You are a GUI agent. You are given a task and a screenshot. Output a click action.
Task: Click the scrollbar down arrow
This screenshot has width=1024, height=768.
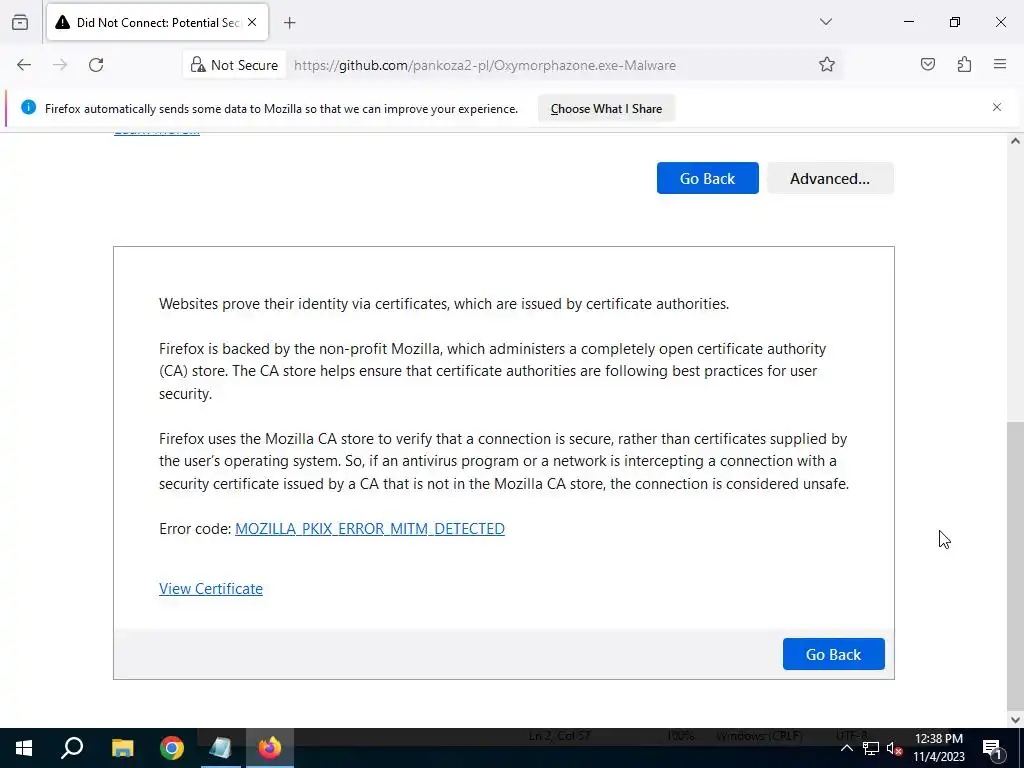(1015, 720)
